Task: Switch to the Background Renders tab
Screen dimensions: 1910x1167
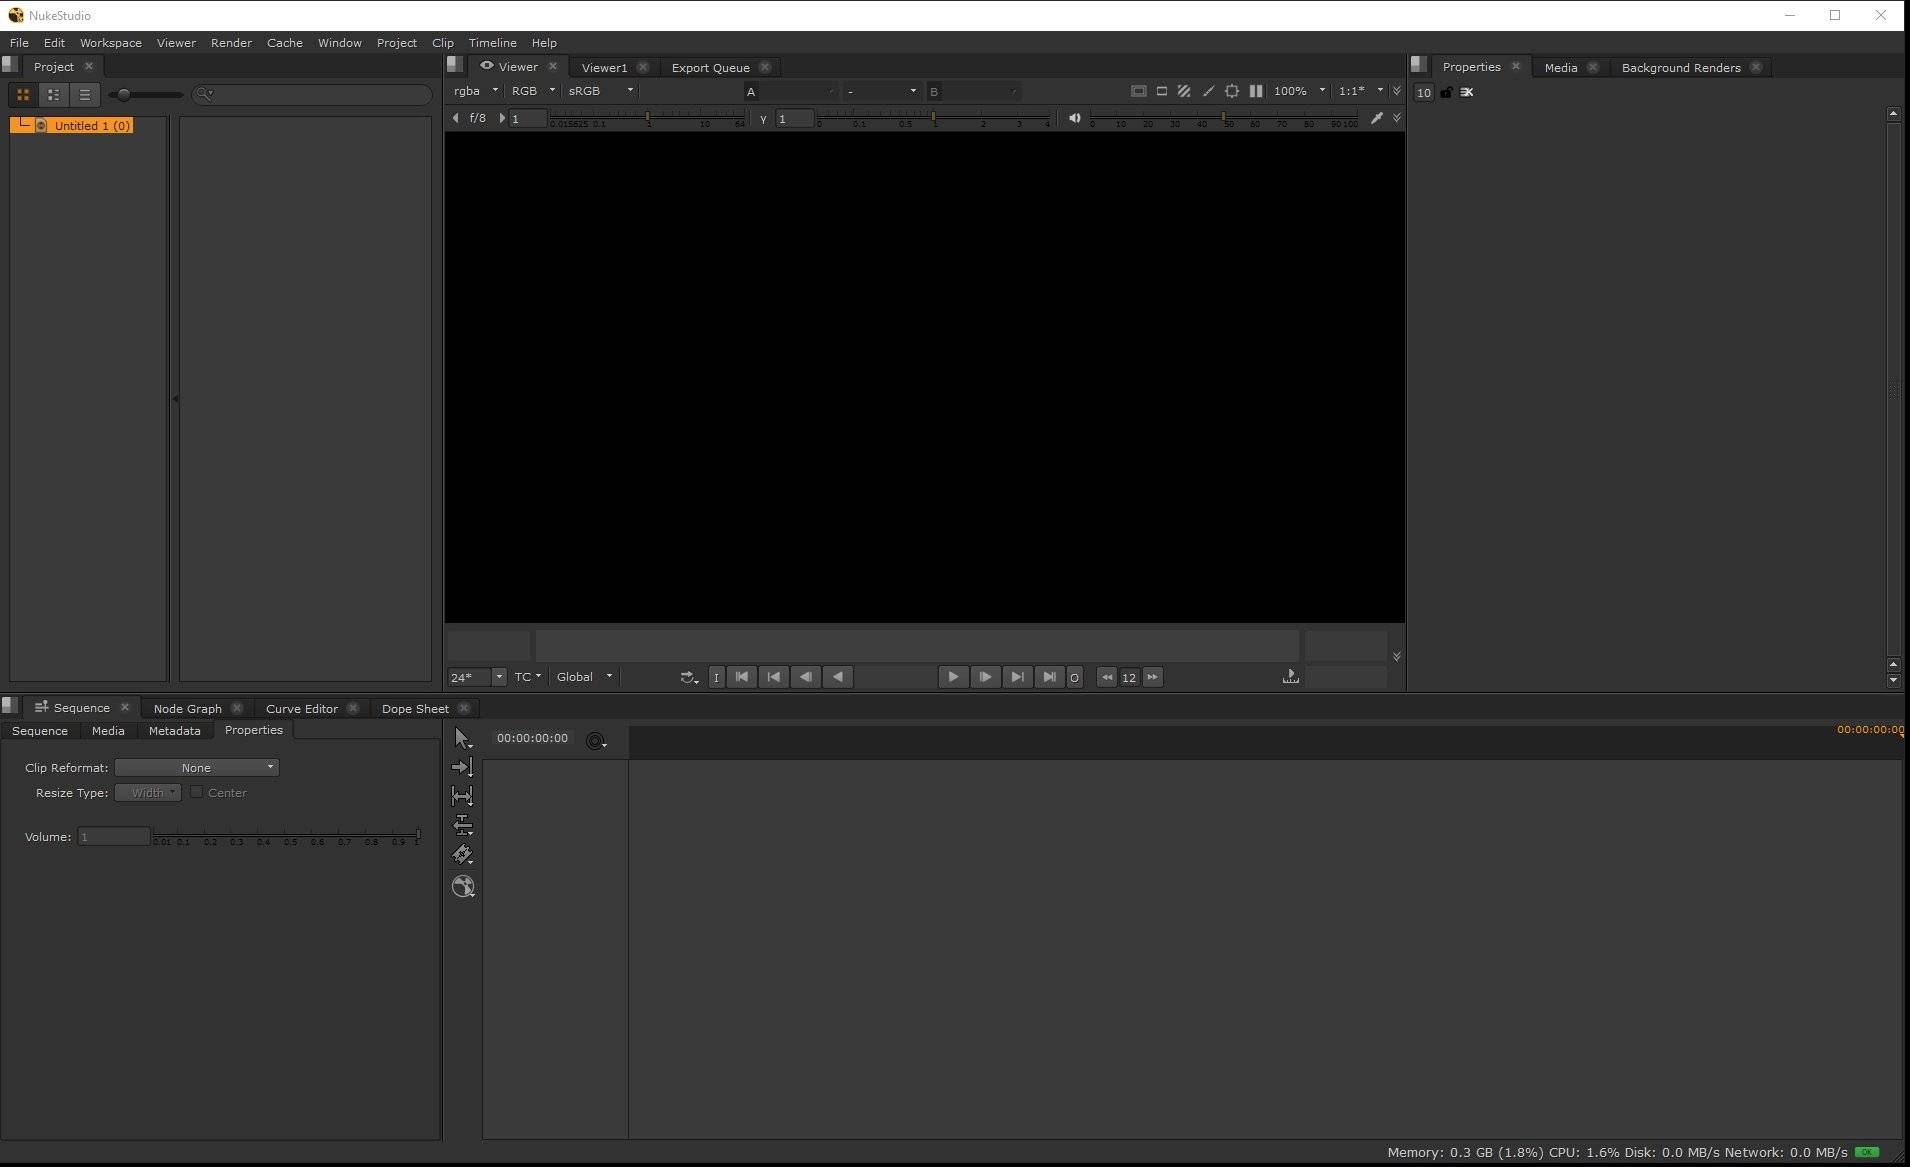Action: [1680, 67]
